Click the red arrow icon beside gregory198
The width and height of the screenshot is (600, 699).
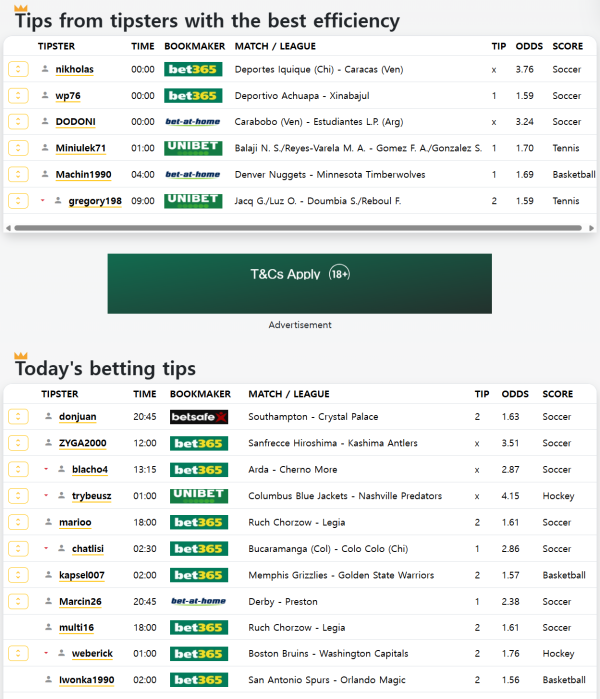[x=43, y=200]
